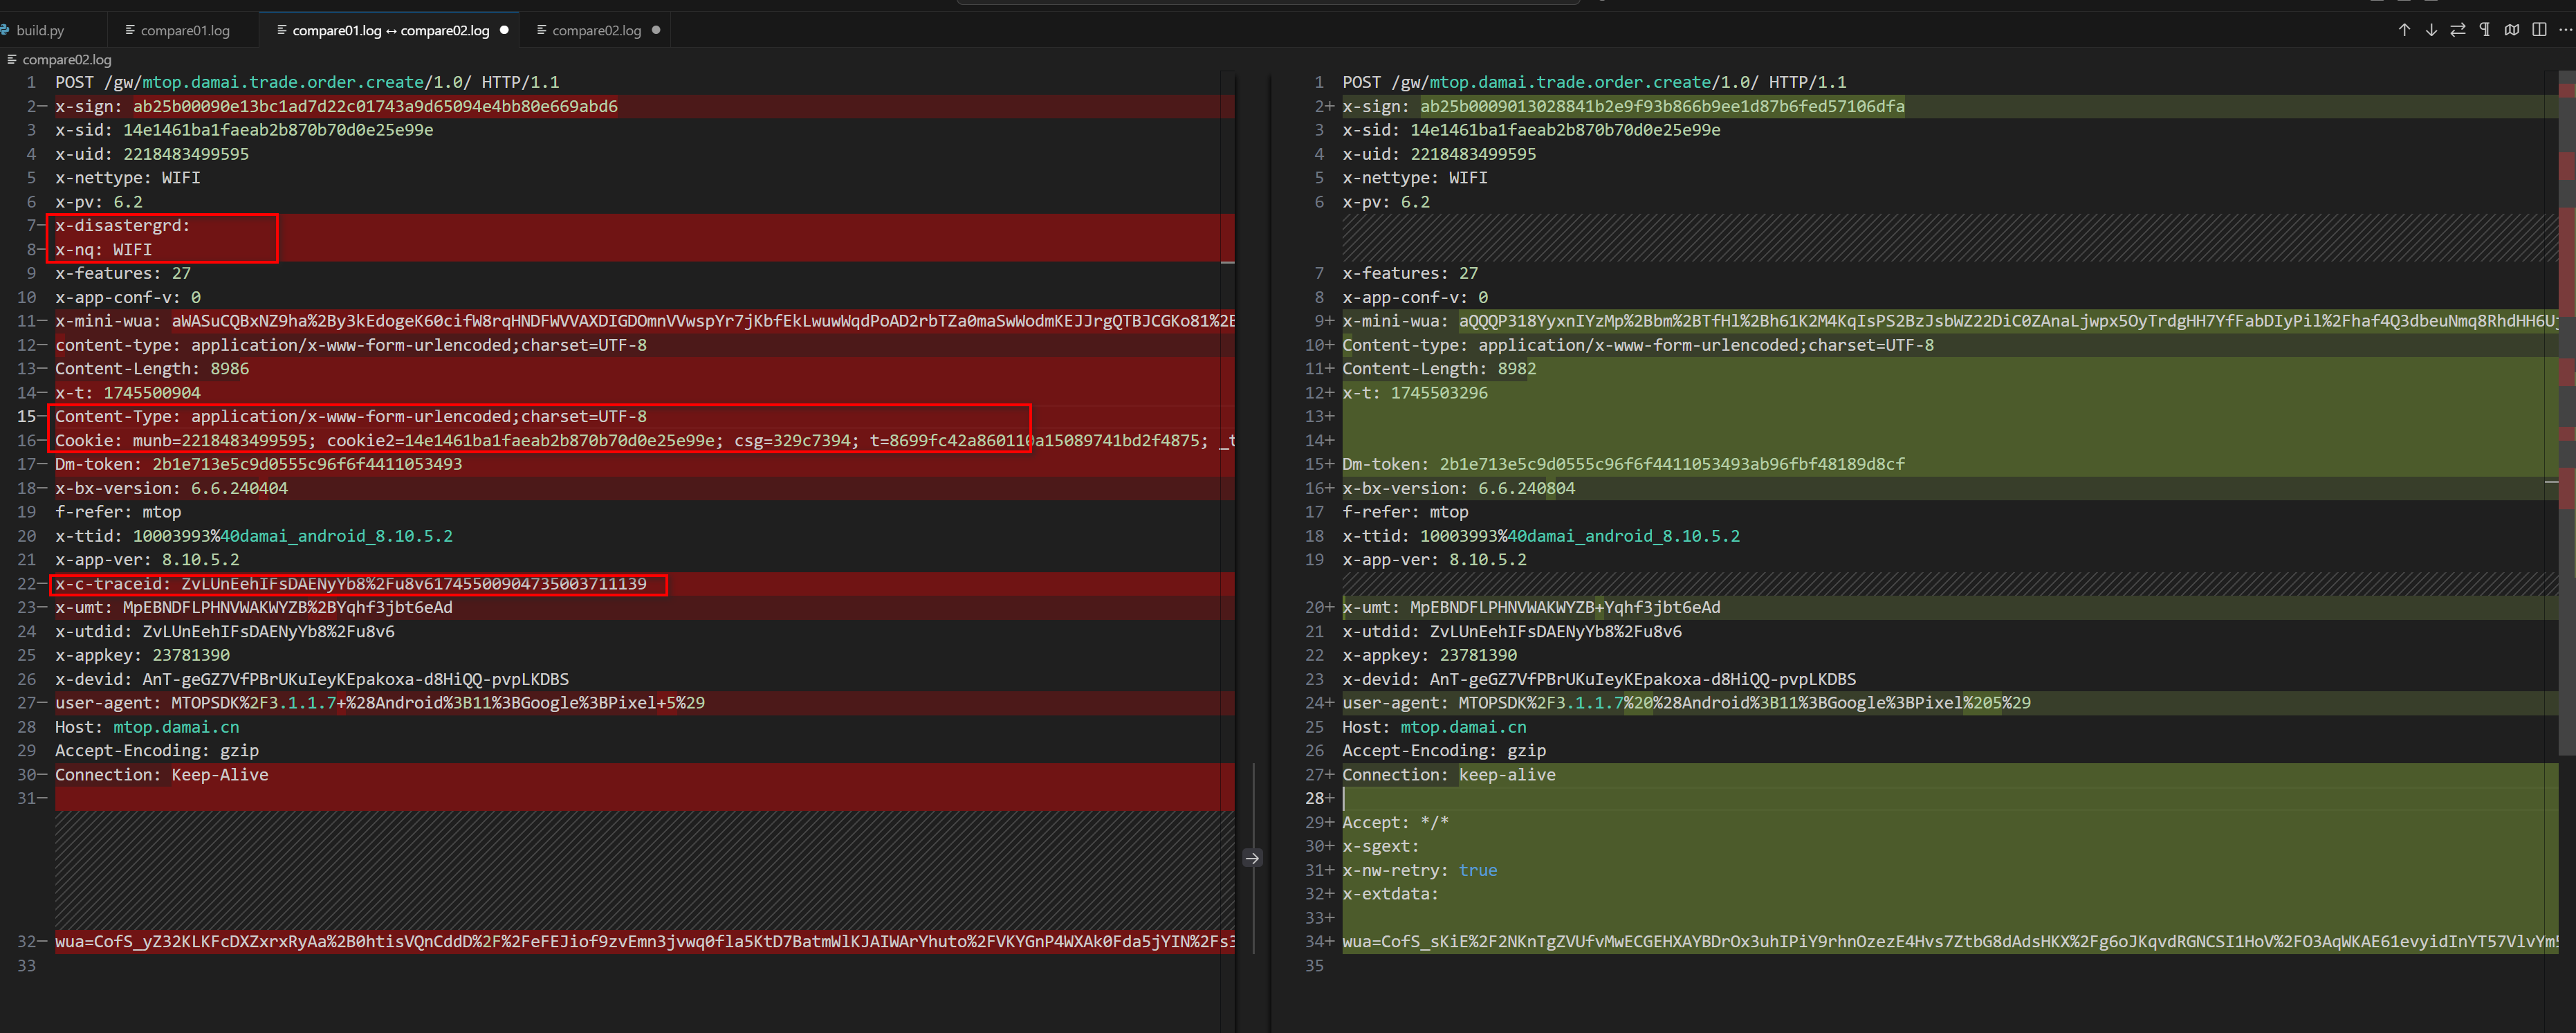Switch to the build.py tab
The width and height of the screenshot is (2576, 1033).
tap(40, 31)
